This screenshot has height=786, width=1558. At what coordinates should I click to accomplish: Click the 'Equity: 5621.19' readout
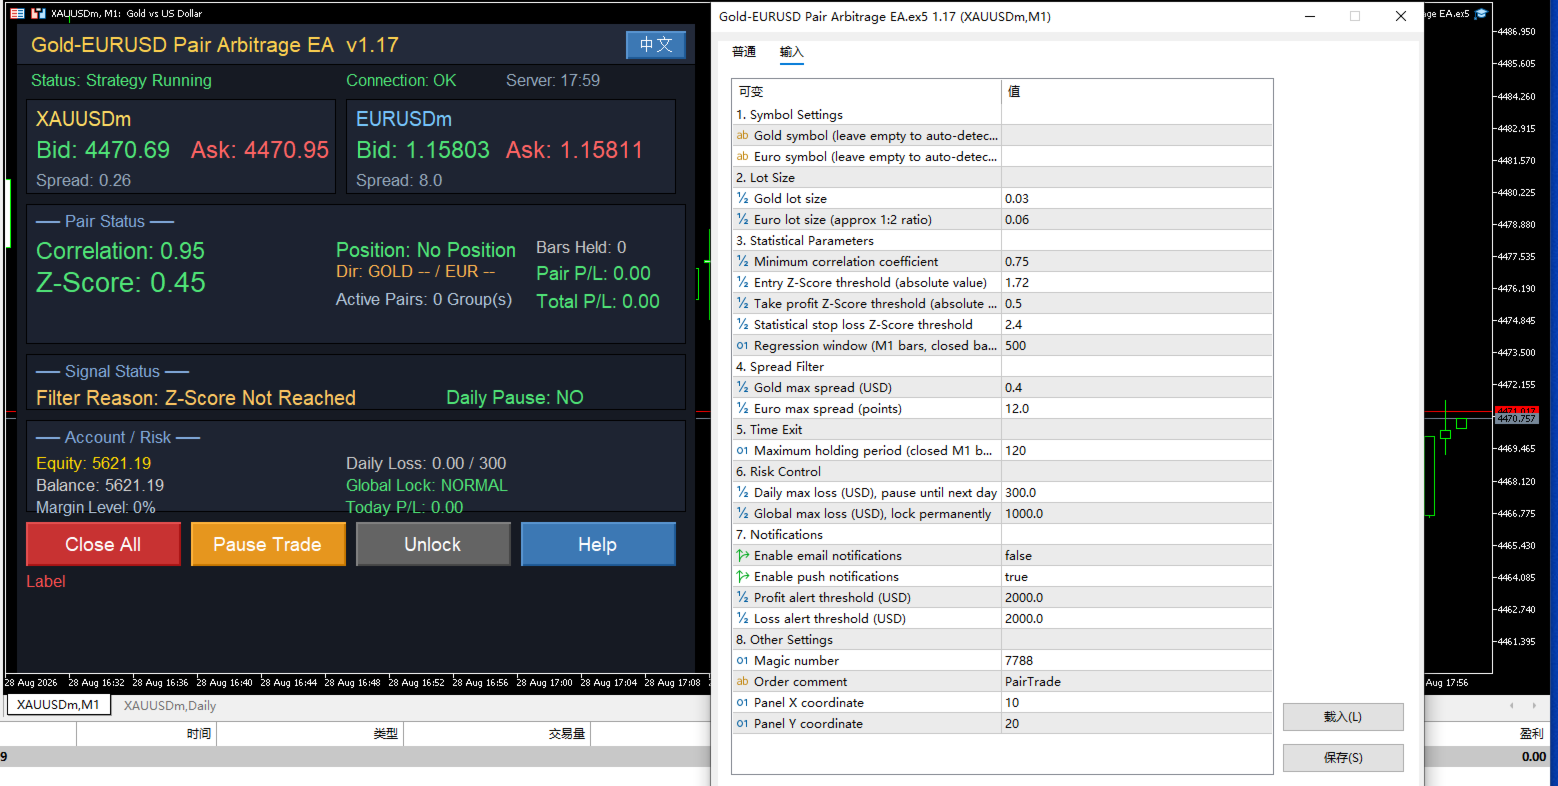pos(94,463)
